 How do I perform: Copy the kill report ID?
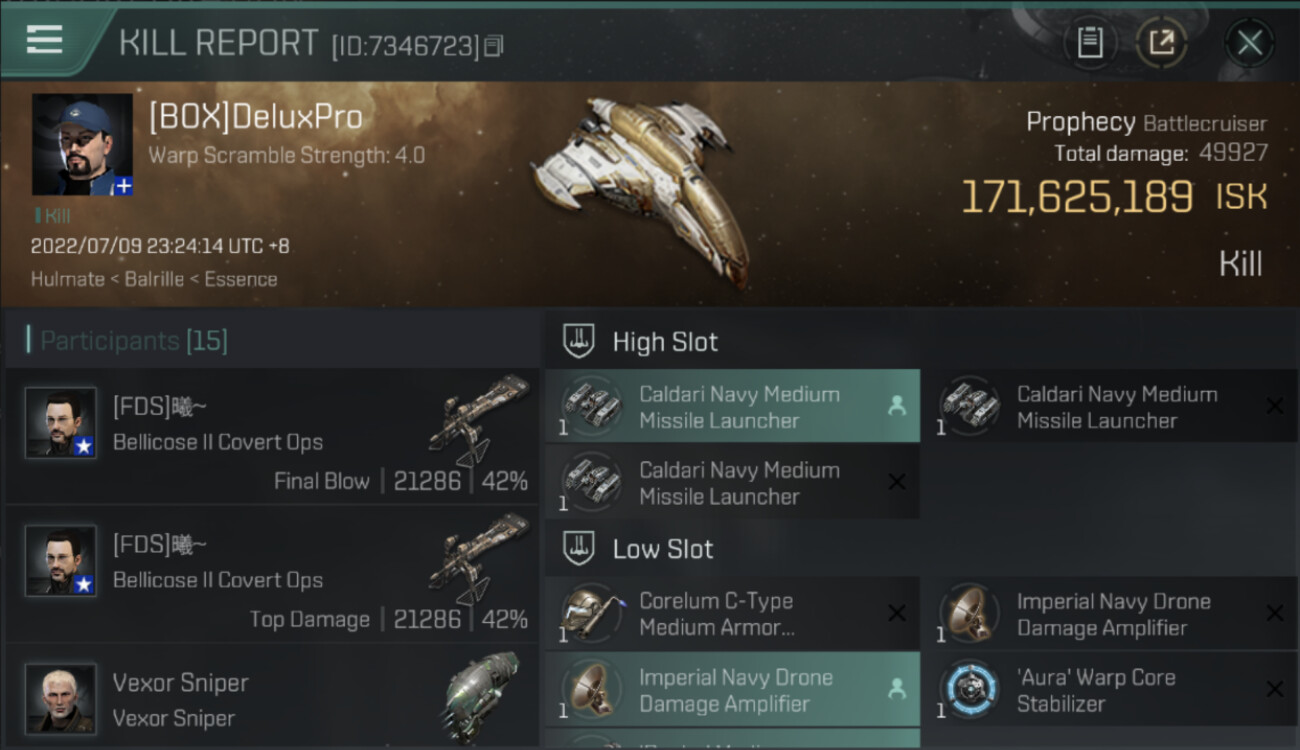tap(494, 46)
